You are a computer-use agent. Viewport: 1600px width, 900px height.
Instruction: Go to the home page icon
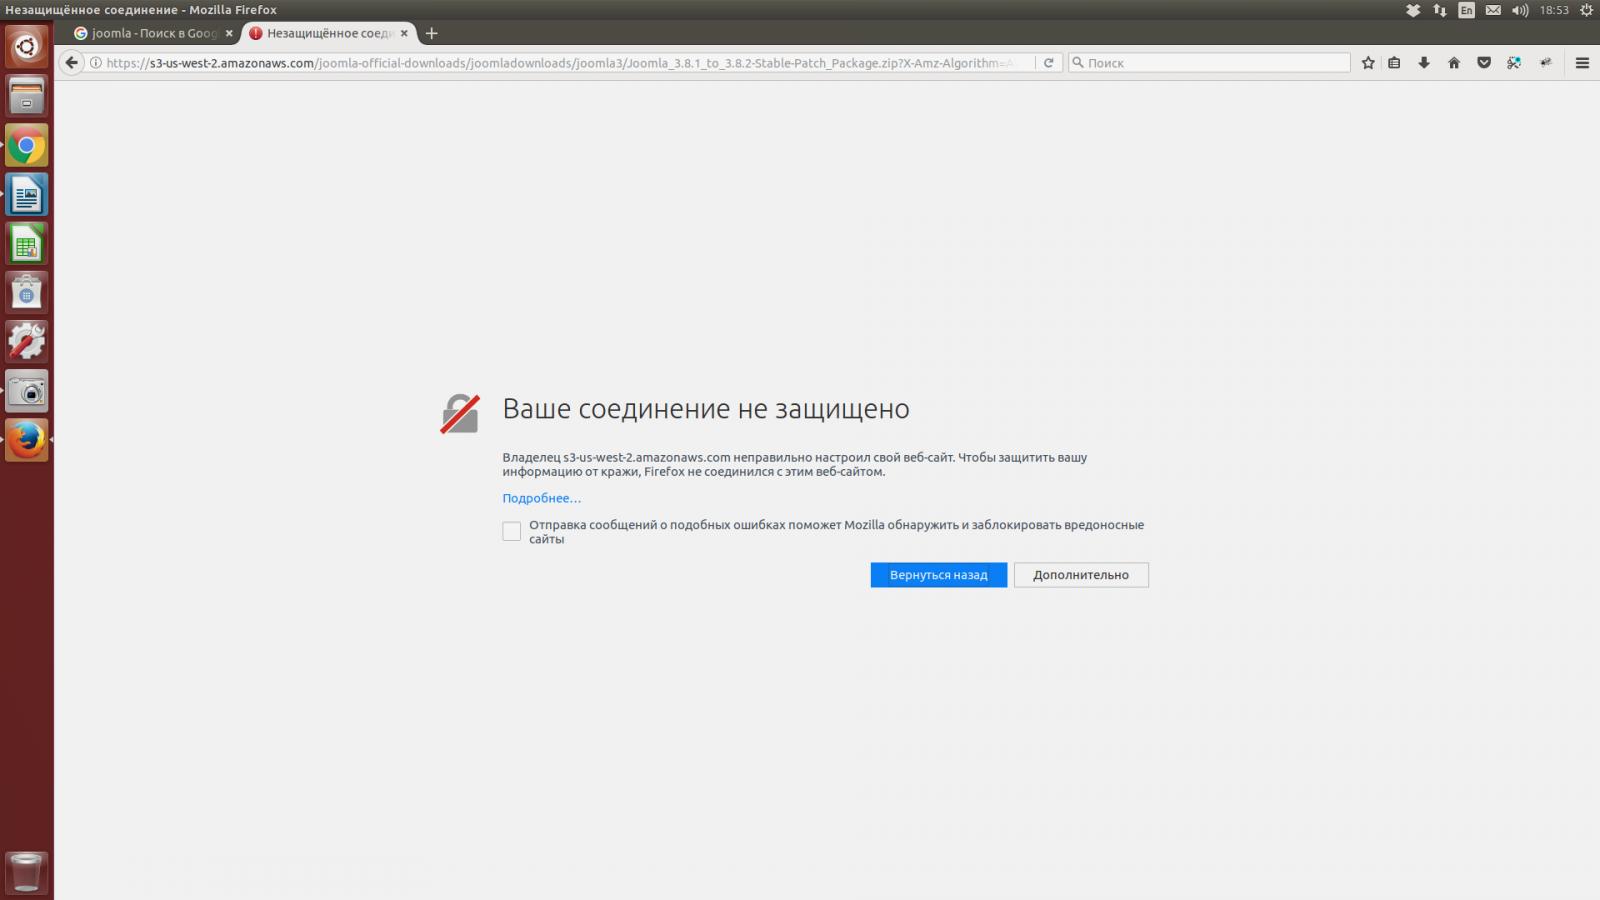point(1454,62)
